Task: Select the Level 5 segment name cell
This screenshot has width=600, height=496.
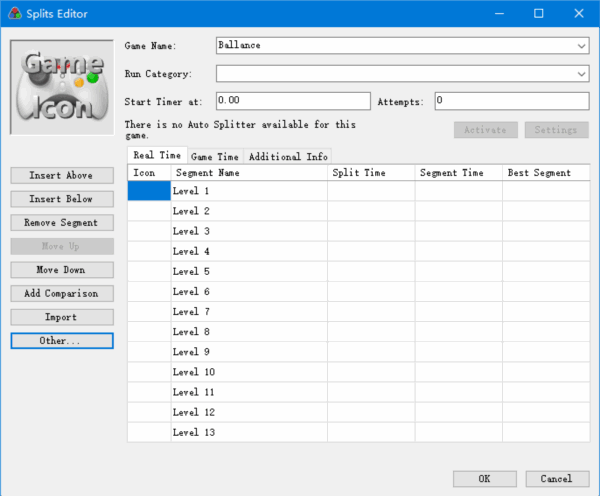Action: 249,271
